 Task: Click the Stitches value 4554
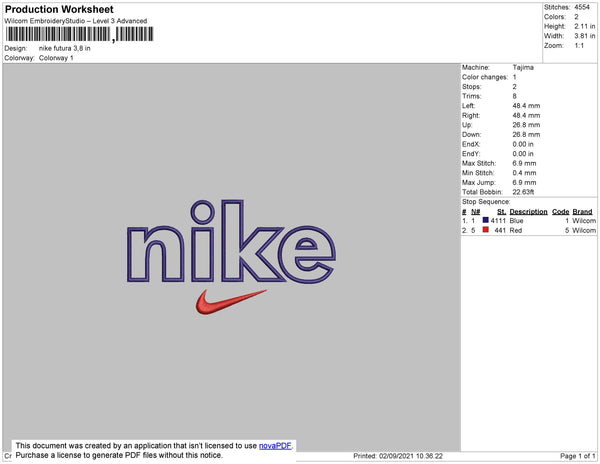[x=582, y=7]
